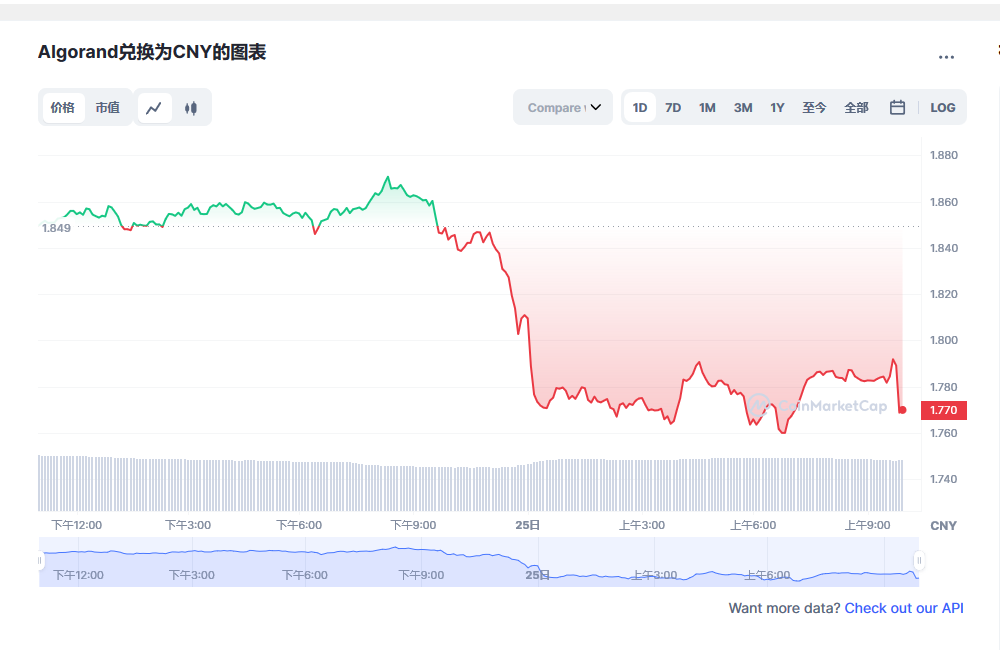Click the 1.860 price axis label

944,202
